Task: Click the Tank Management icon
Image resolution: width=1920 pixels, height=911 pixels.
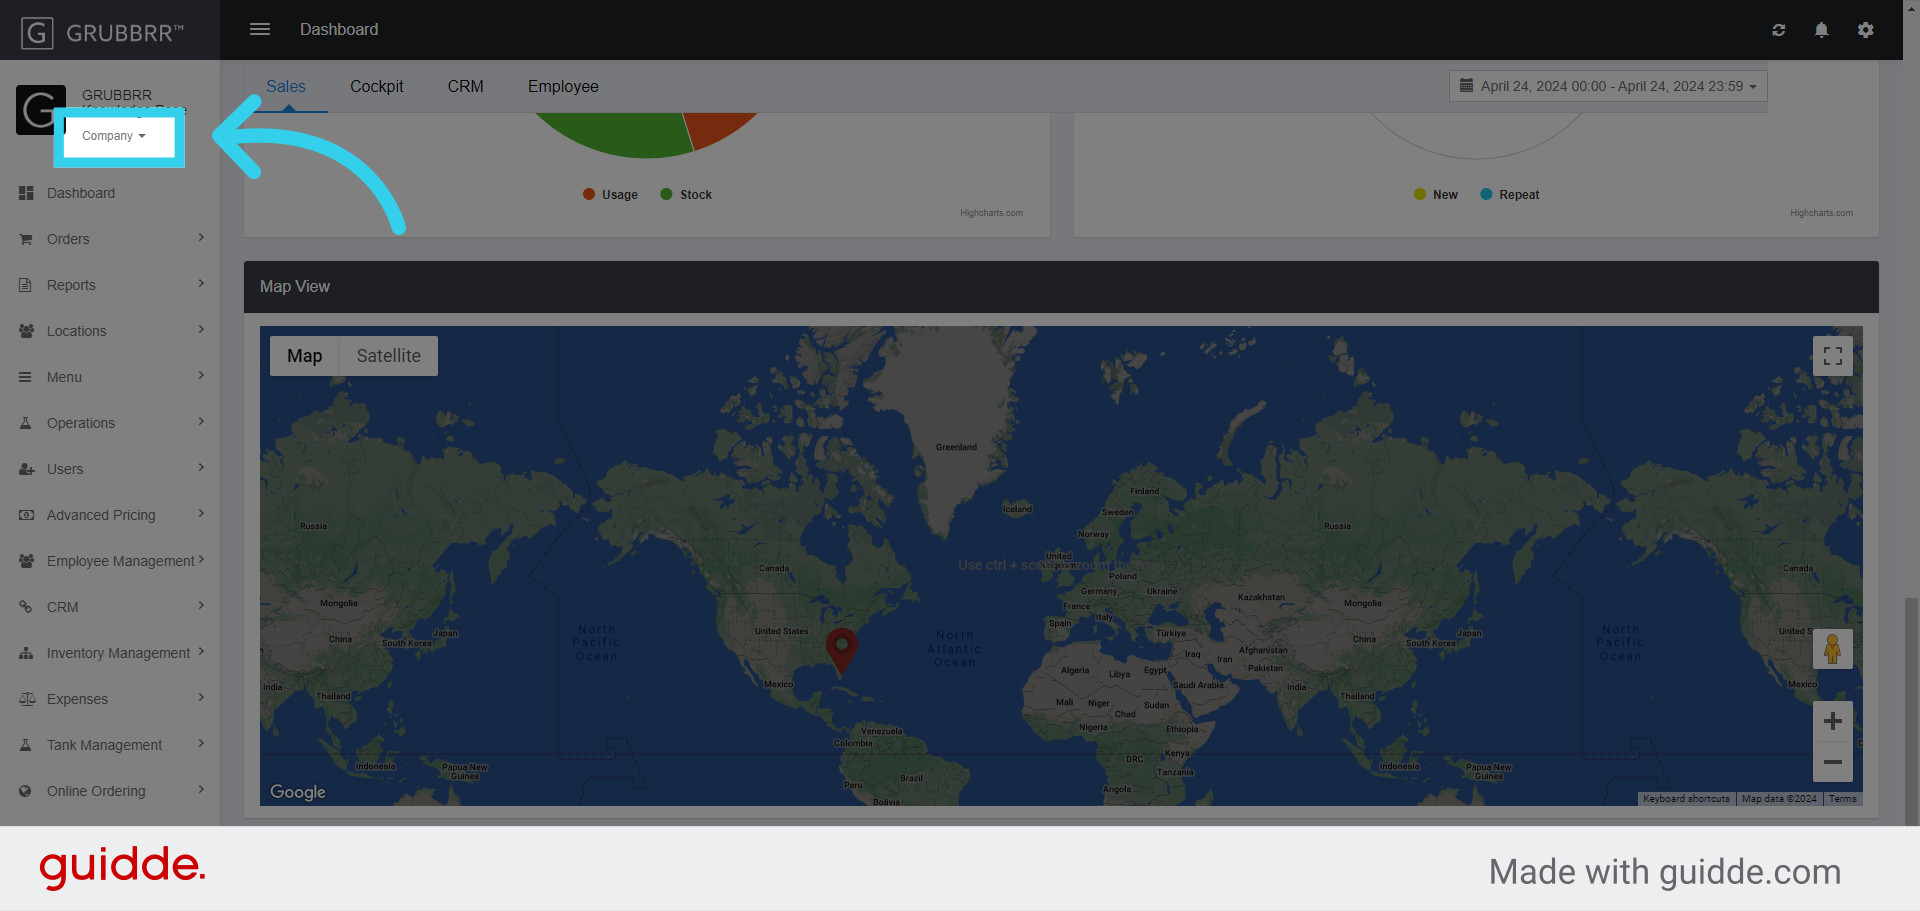Action: coord(26,745)
